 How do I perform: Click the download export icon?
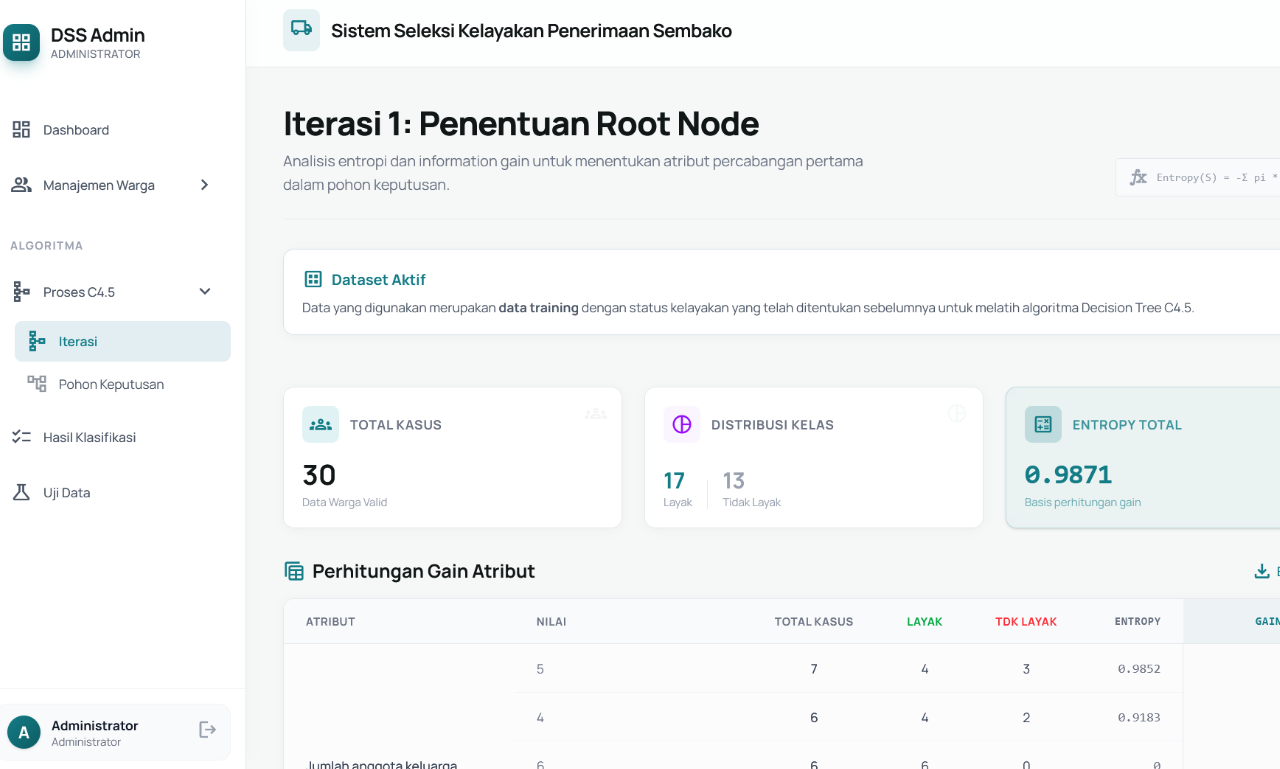(x=1262, y=571)
